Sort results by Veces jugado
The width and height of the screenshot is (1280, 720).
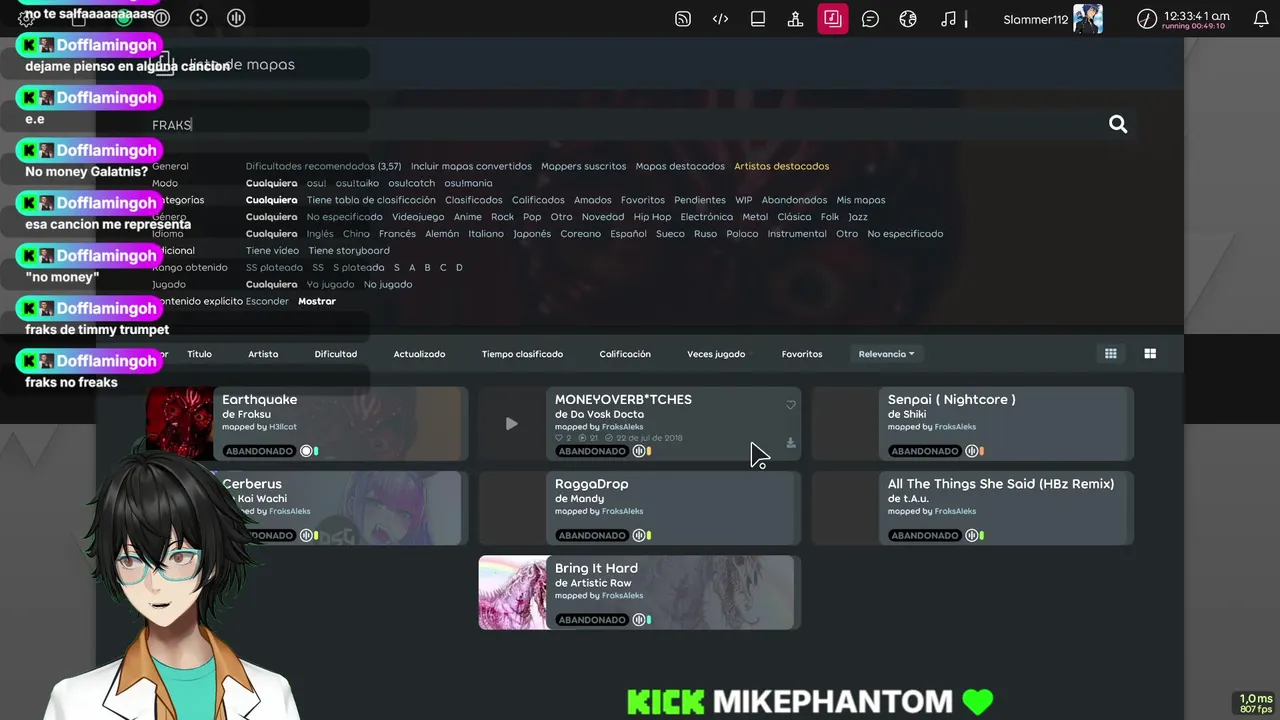pos(716,354)
